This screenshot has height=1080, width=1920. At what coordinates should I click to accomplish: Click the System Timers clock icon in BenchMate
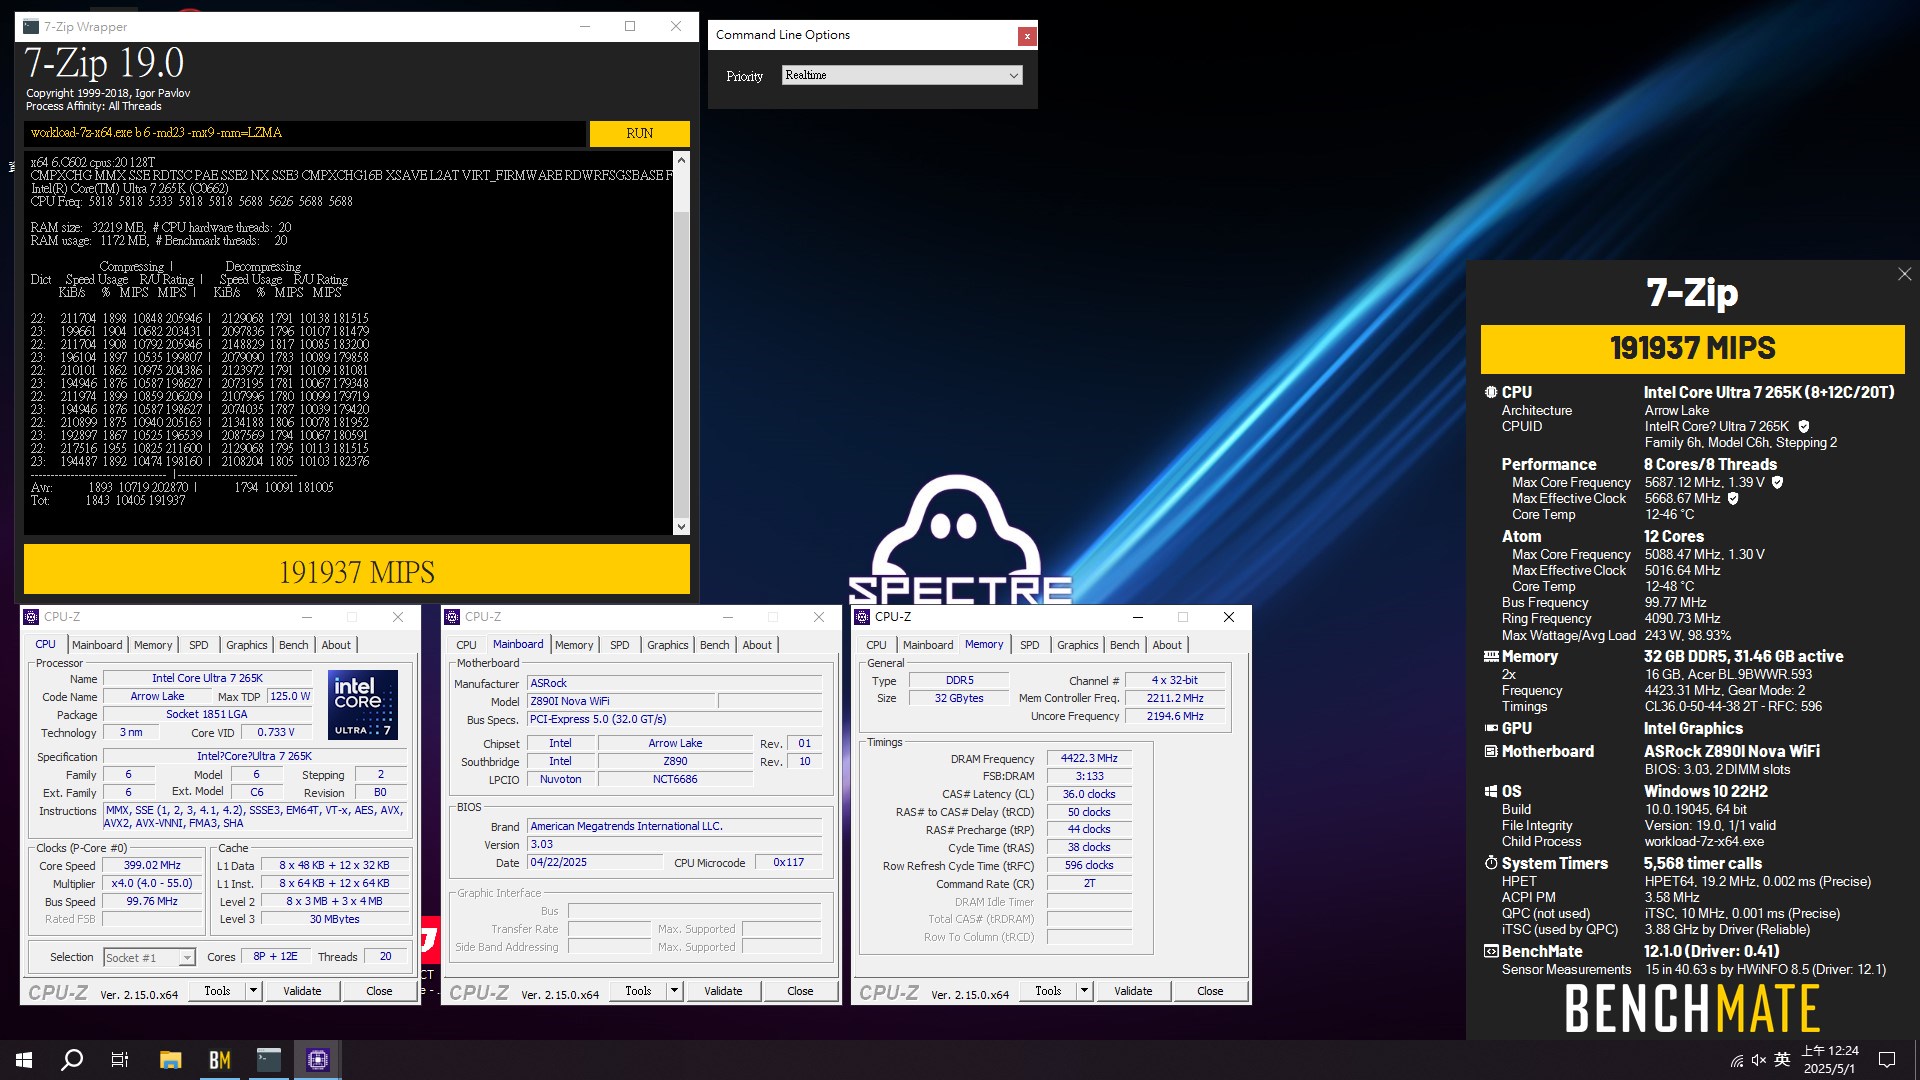(x=1491, y=864)
